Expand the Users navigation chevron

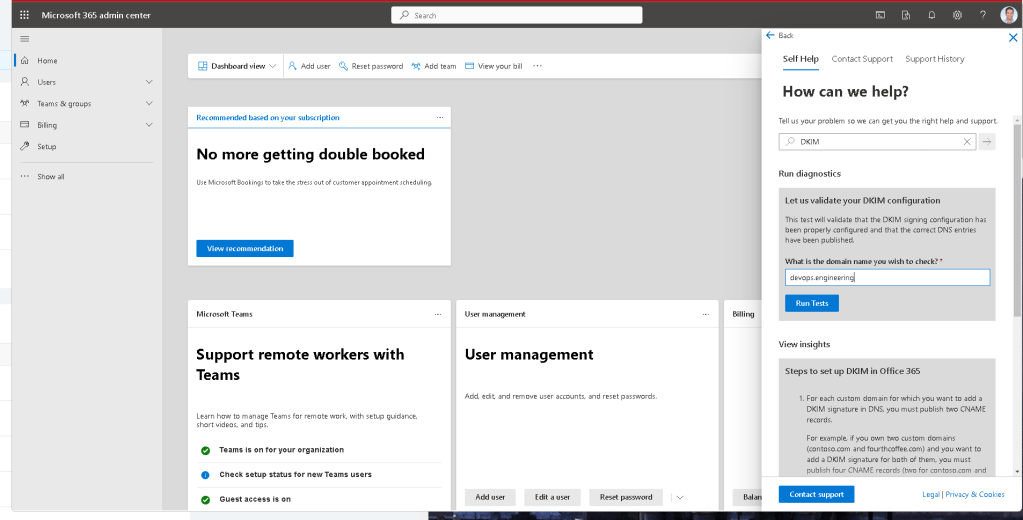pyautogui.click(x=149, y=82)
